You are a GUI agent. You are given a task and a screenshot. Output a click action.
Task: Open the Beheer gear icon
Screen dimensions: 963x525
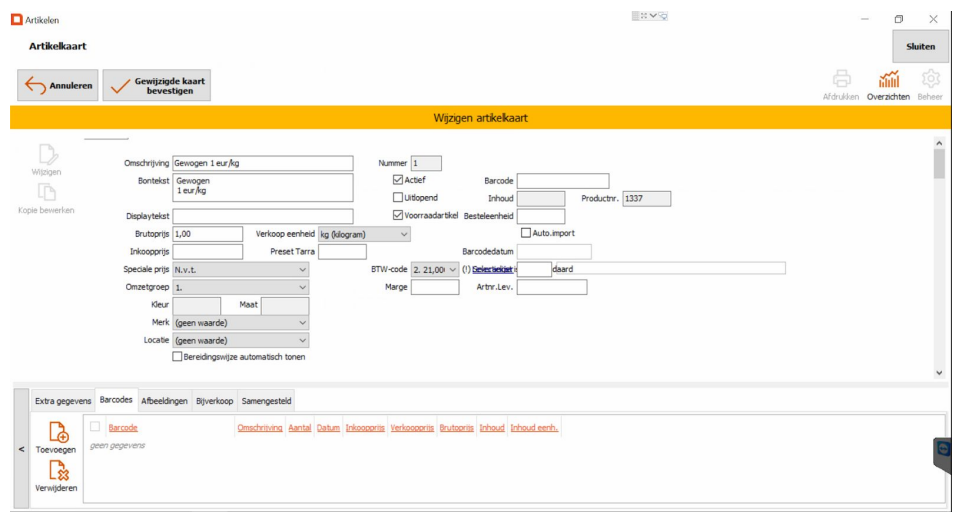pyautogui.click(x=931, y=80)
